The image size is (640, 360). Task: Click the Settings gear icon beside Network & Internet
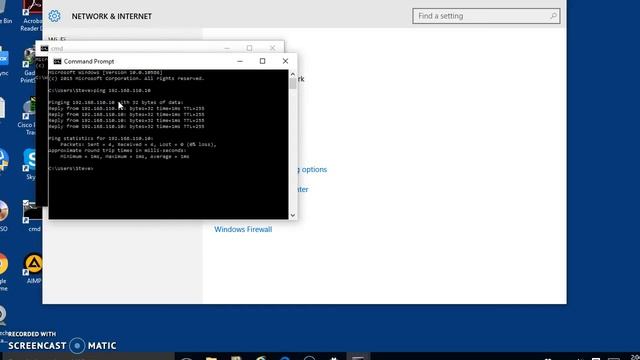(x=54, y=16)
